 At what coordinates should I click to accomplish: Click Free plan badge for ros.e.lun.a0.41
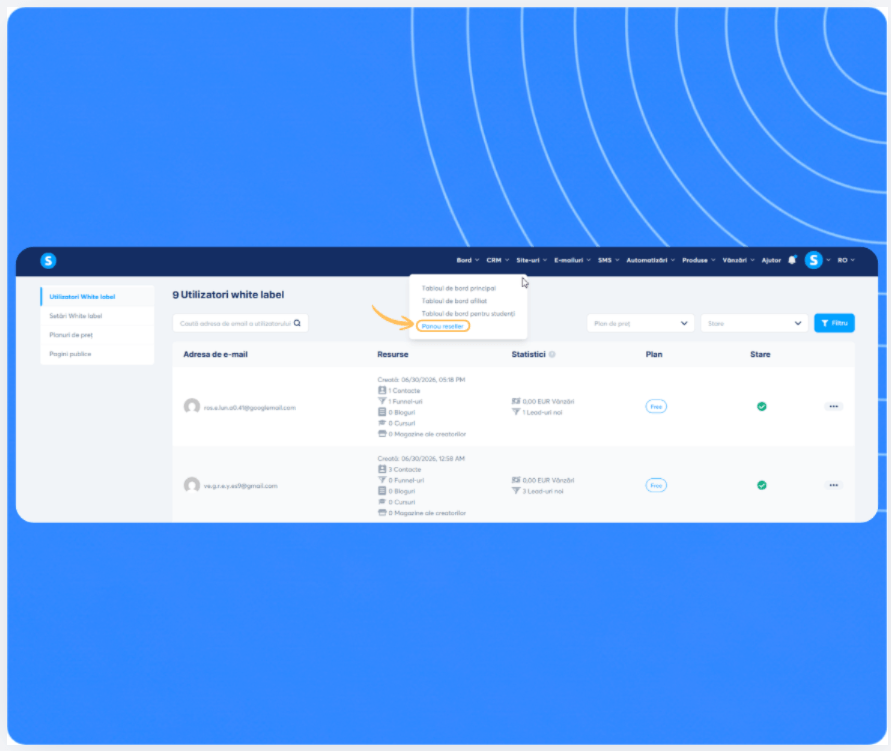click(x=656, y=407)
